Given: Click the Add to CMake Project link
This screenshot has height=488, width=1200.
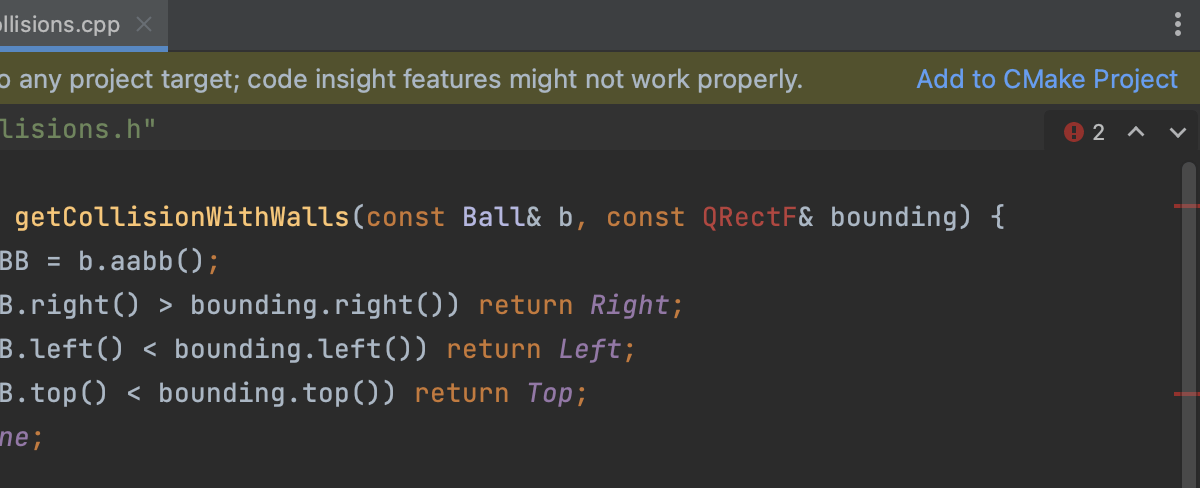Looking at the screenshot, I should [x=1047, y=79].
